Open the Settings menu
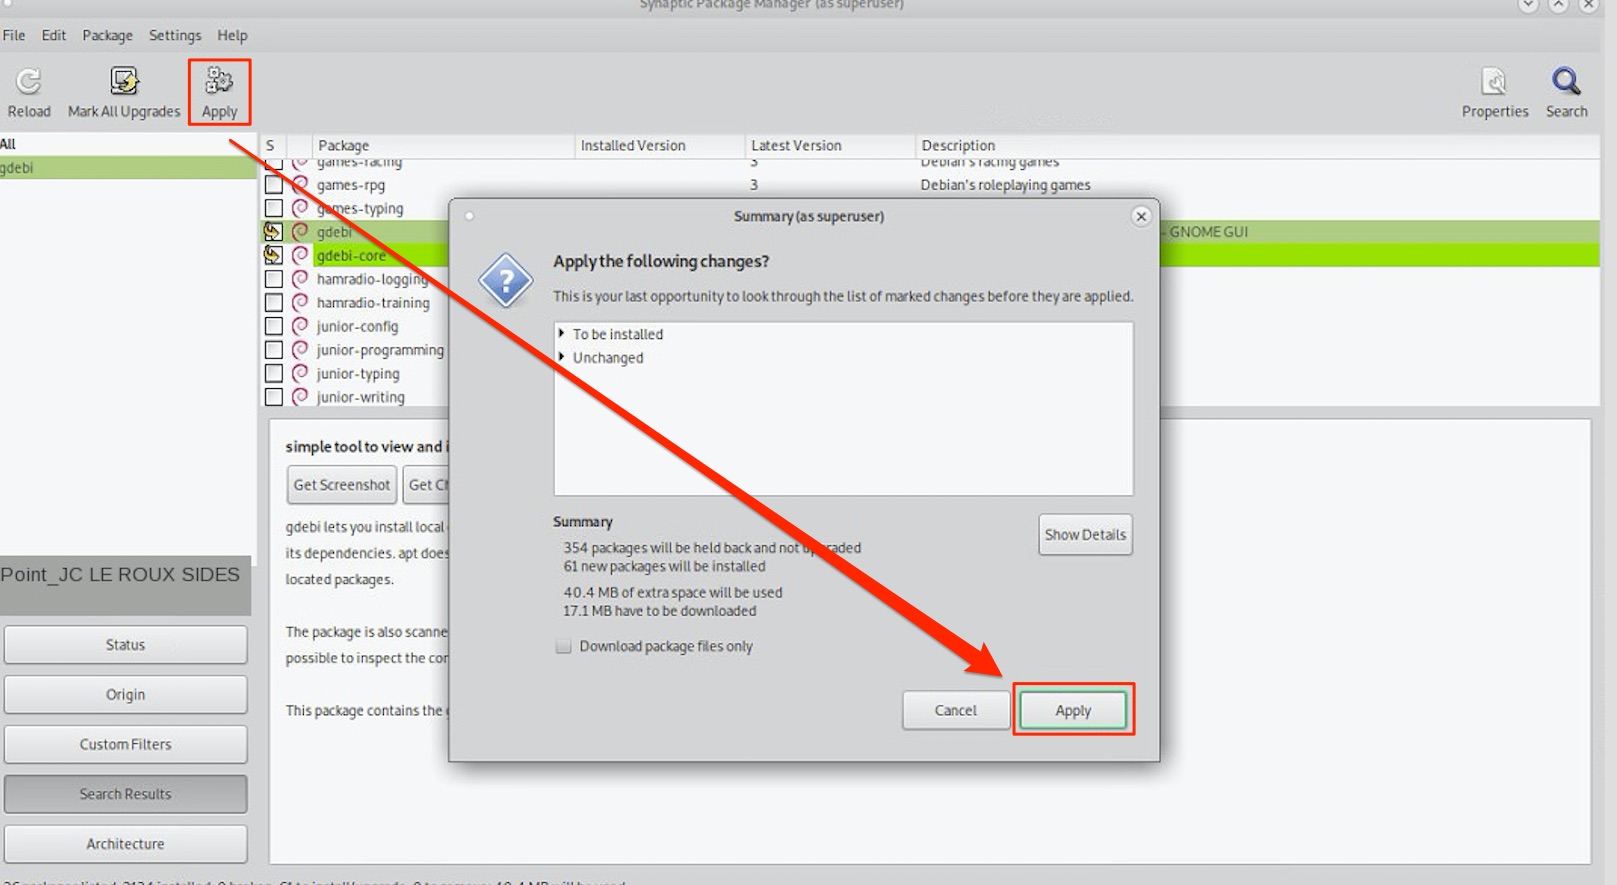Screen dimensions: 1617x885 pos(175,35)
